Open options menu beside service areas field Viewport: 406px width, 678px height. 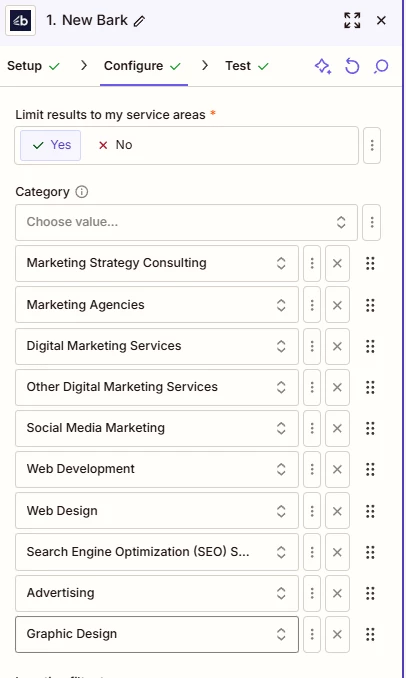372,145
